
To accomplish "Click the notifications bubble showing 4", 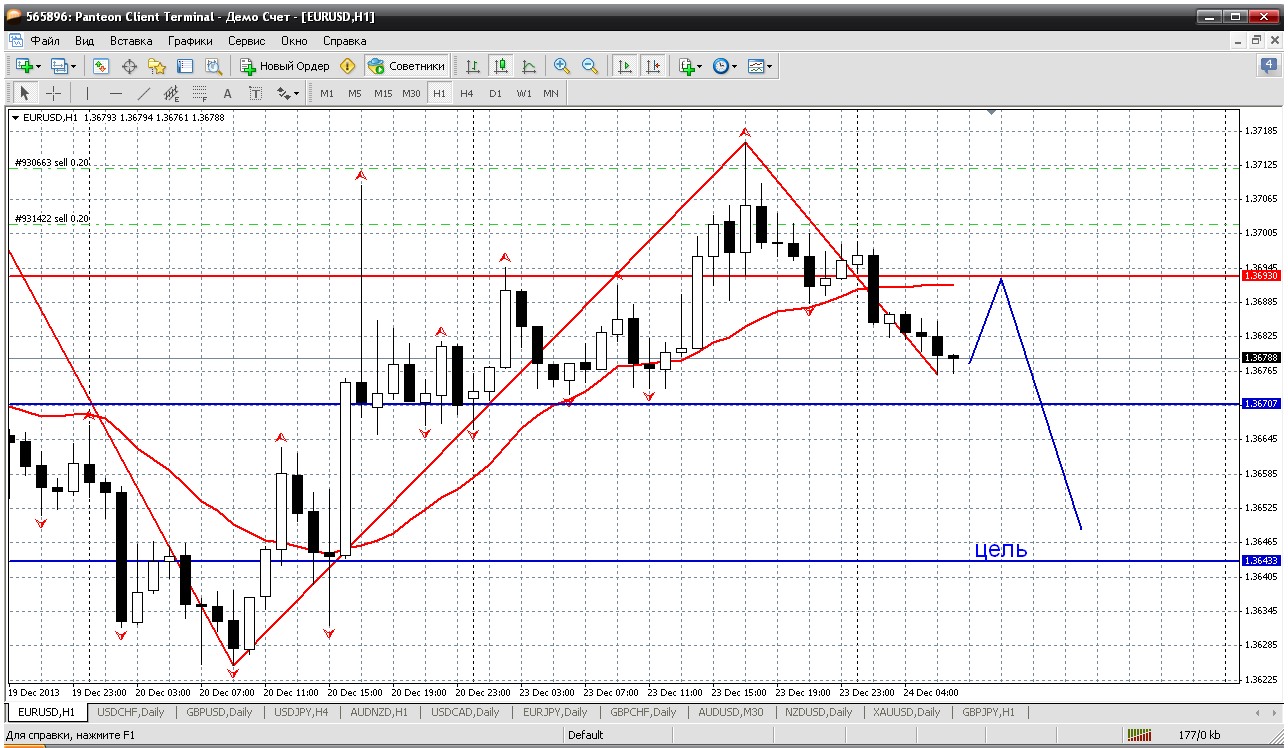I will tap(1268, 66).
